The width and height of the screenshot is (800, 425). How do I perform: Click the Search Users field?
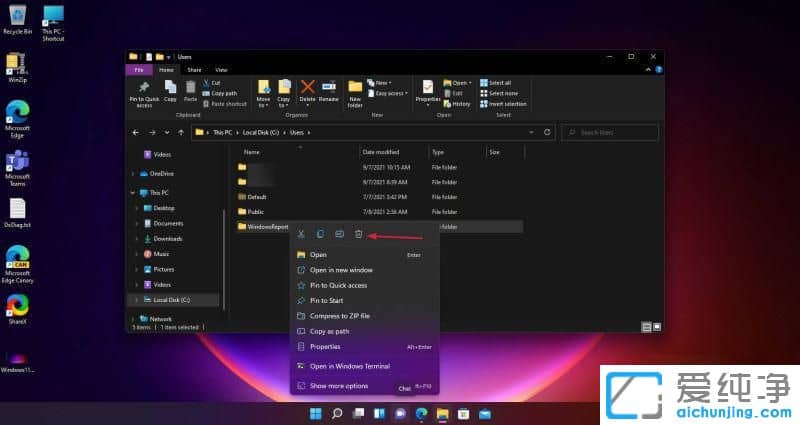pyautogui.click(x=610, y=133)
